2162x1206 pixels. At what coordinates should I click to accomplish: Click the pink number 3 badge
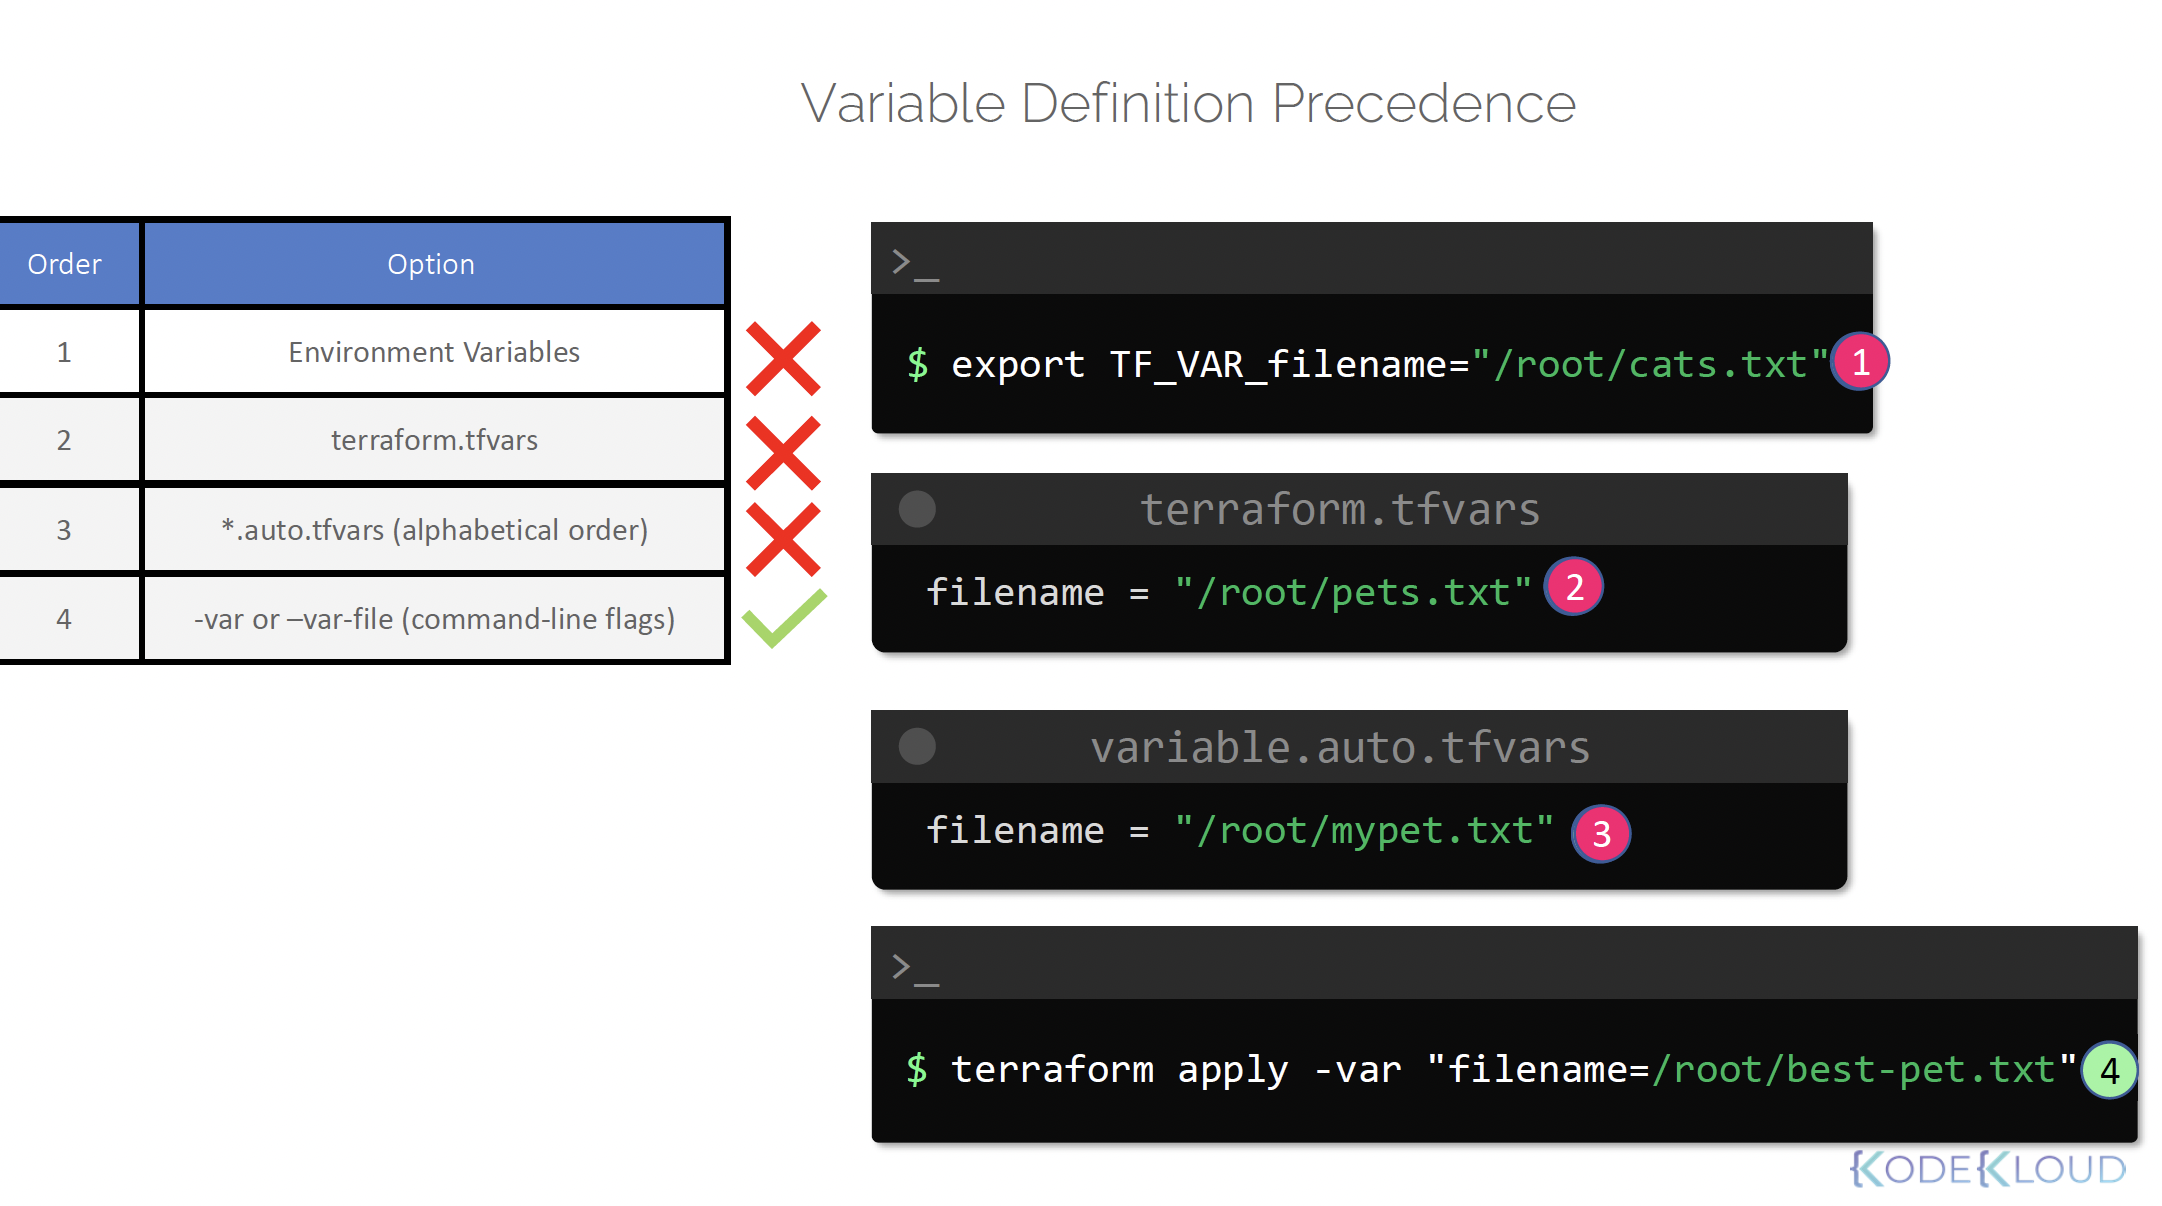coord(1601,833)
